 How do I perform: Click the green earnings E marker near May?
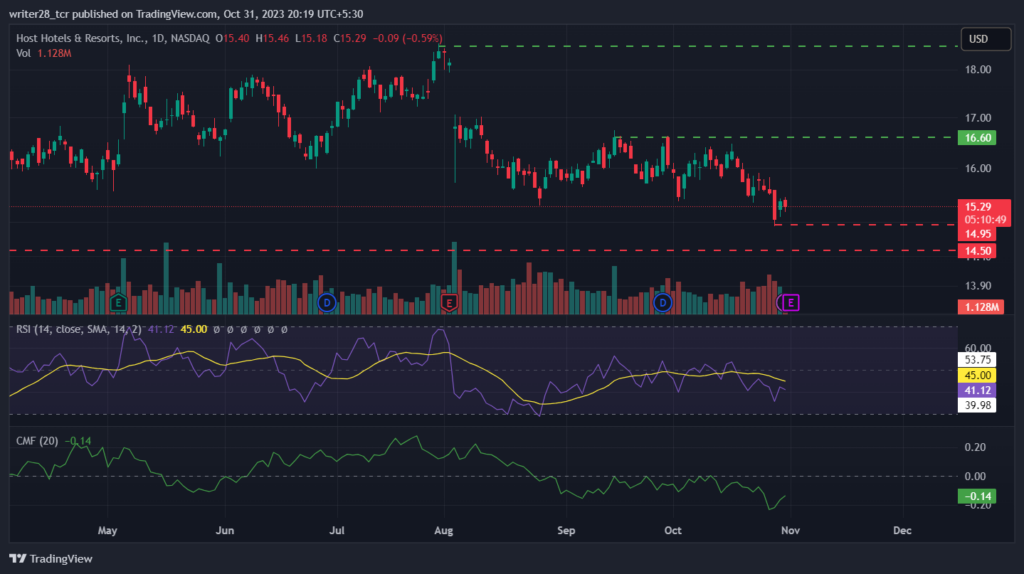pyautogui.click(x=118, y=302)
